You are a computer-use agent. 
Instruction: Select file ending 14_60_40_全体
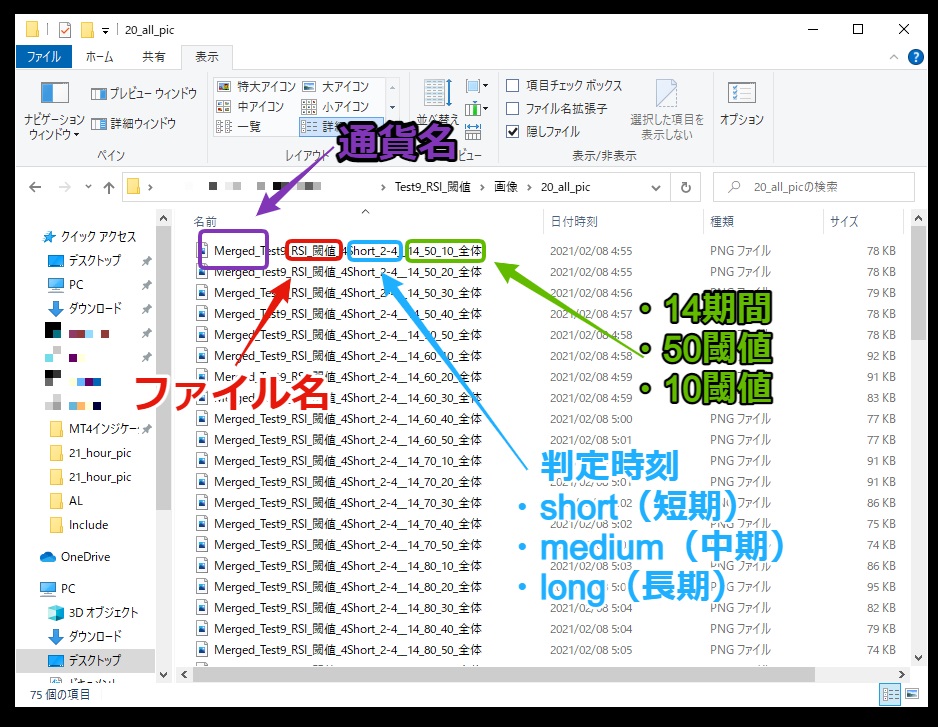point(348,419)
